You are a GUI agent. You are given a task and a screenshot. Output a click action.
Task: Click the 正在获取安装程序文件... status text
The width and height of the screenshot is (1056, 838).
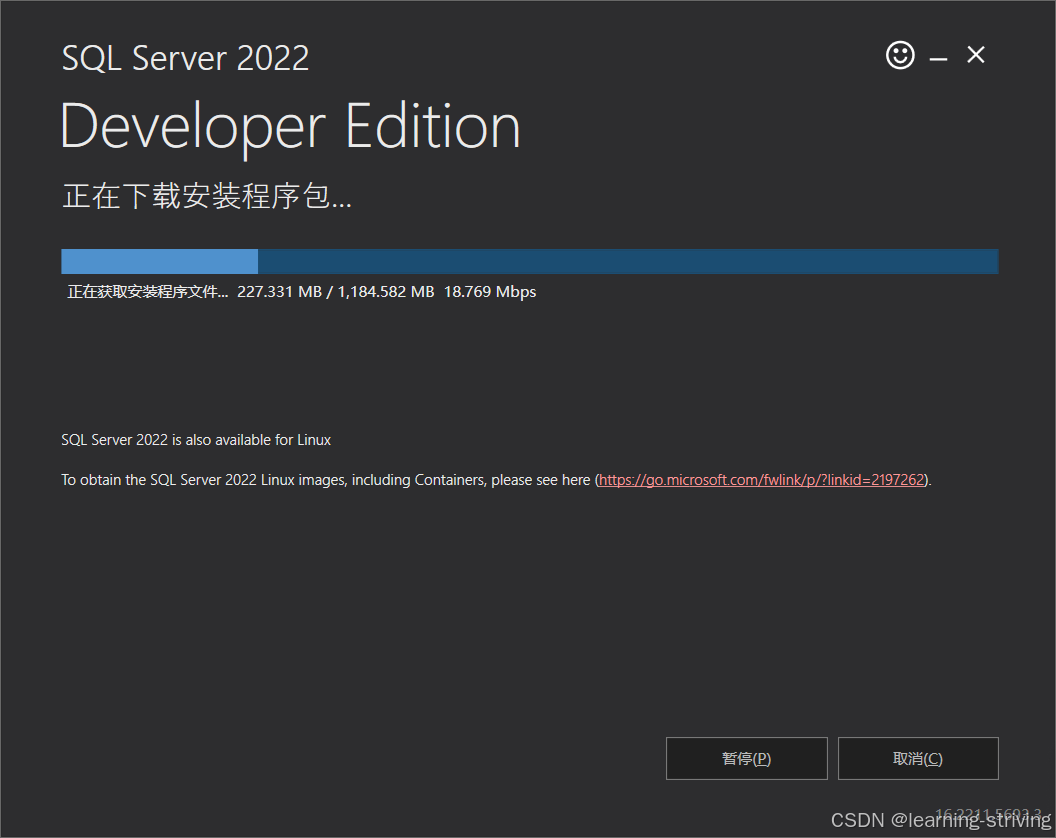[147, 292]
